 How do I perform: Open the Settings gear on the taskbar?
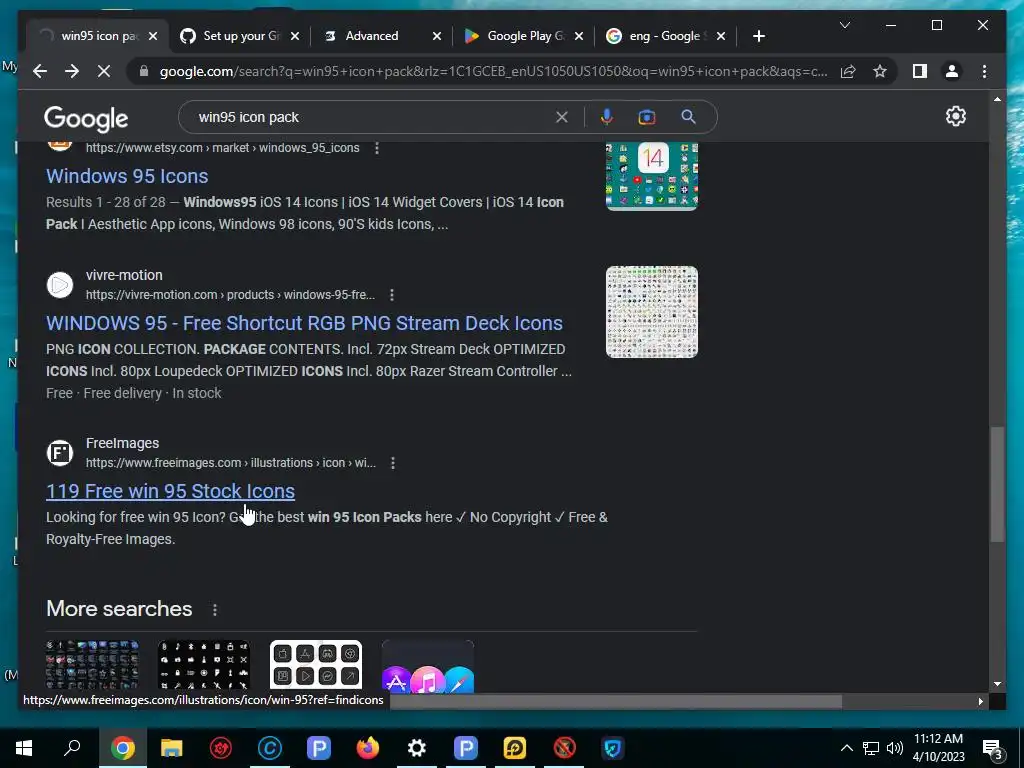coord(417,748)
